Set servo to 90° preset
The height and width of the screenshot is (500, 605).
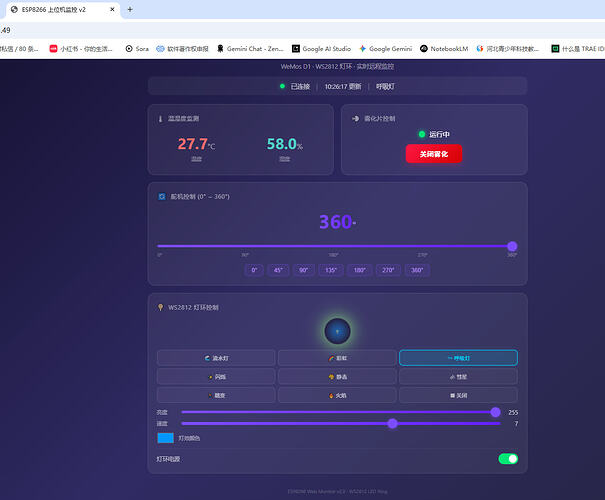(x=304, y=270)
